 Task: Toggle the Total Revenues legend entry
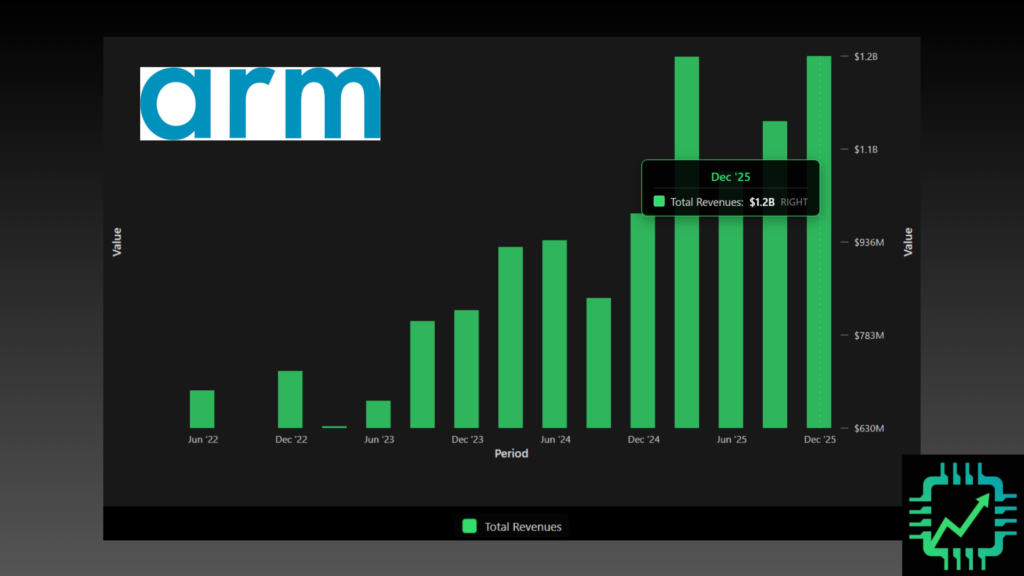pyautogui.click(x=512, y=526)
